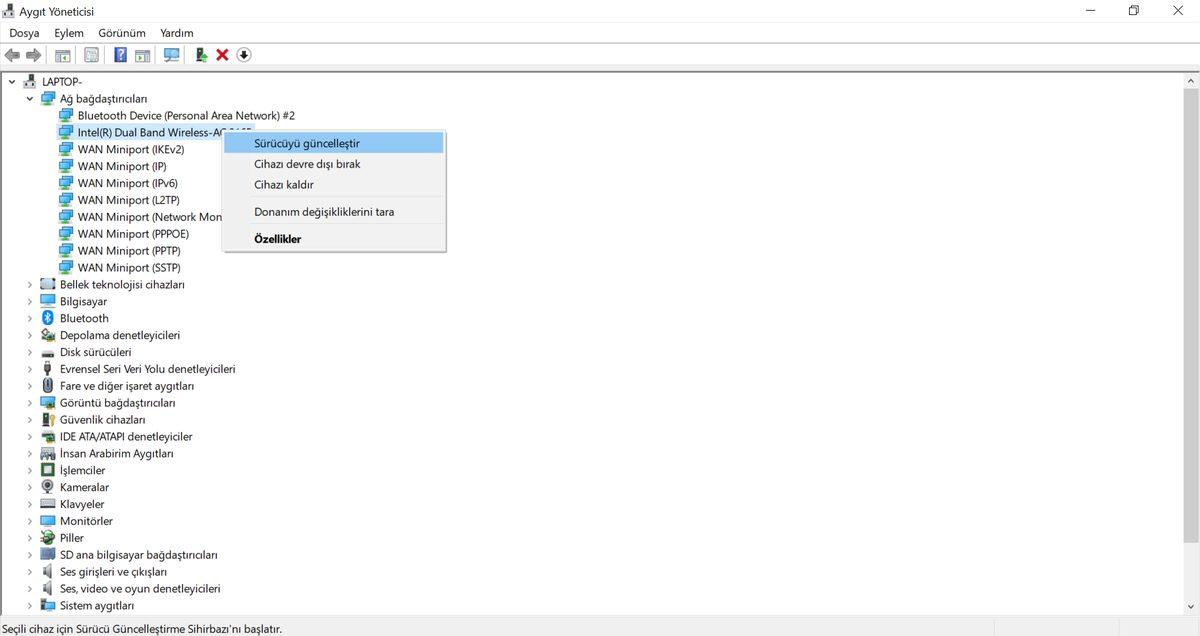Click the show/hide console tree icon
The image size is (1200, 636).
63,55
